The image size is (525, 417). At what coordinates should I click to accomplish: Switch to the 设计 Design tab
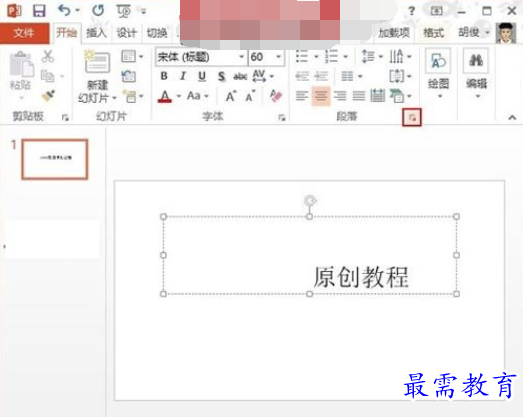click(127, 33)
